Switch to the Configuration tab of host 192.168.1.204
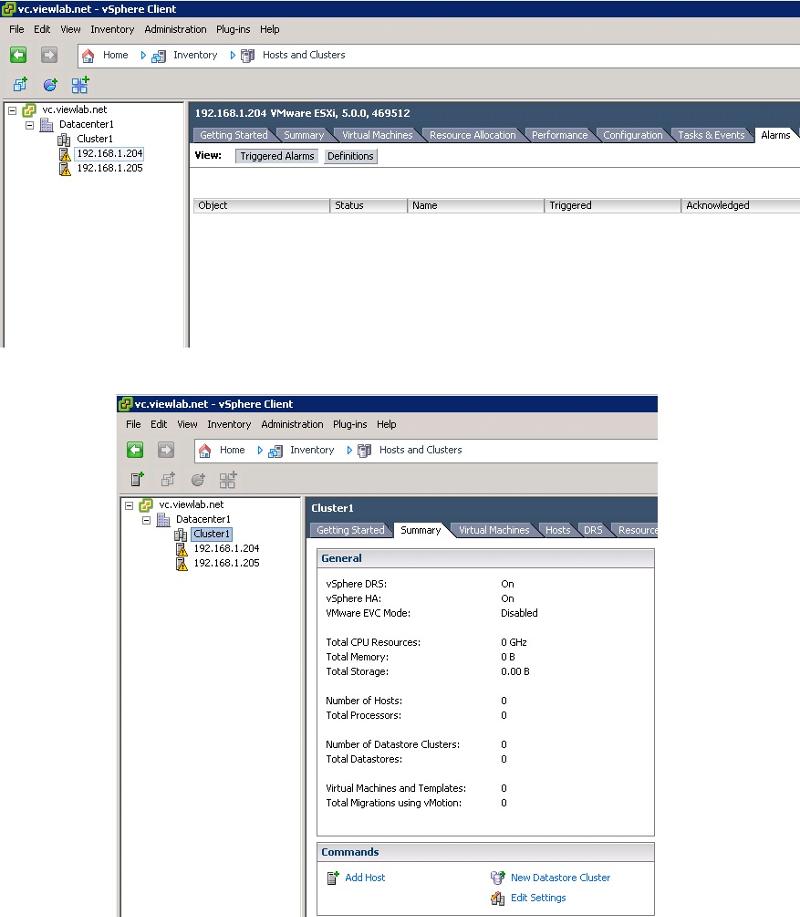800x917 pixels. coord(633,135)
